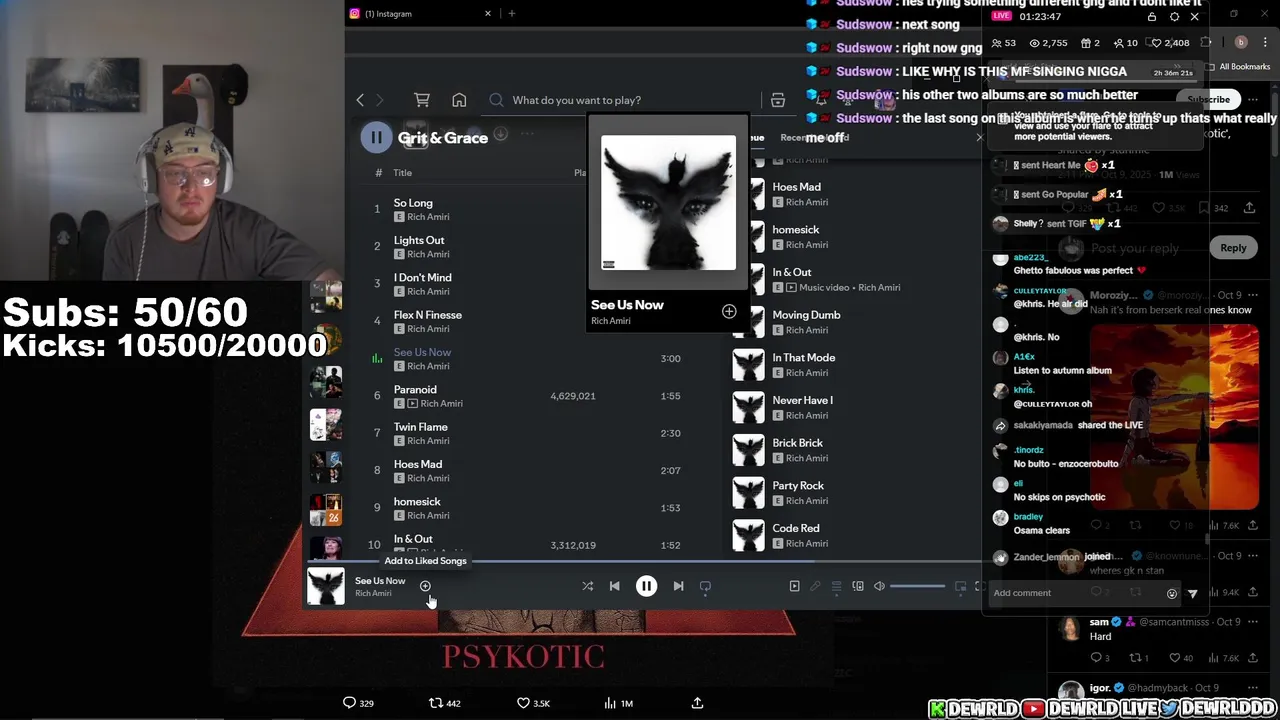This screenshot has width=1280, height=720.
Task: Open the browser profile avatar
Action: 1241,42
